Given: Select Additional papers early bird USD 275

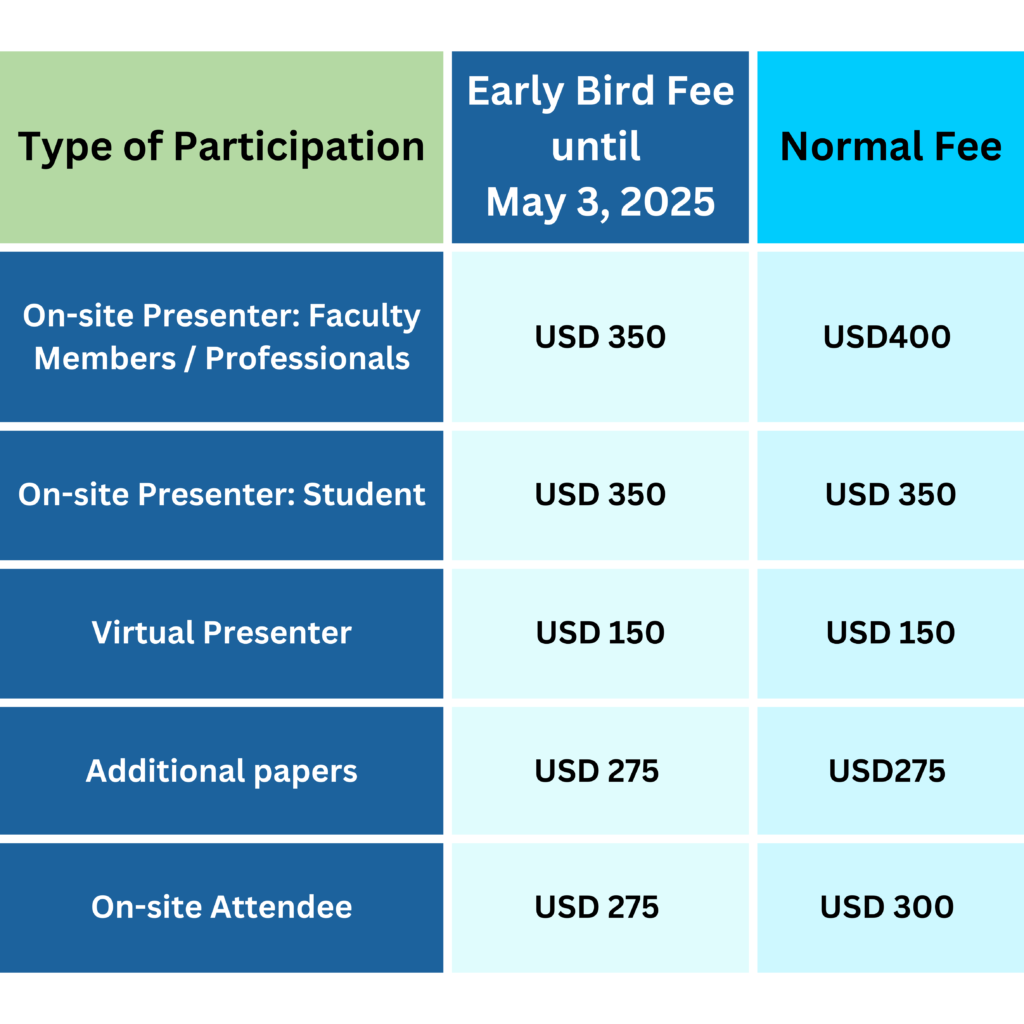Looking at the screenshot, I should (600, 771).
